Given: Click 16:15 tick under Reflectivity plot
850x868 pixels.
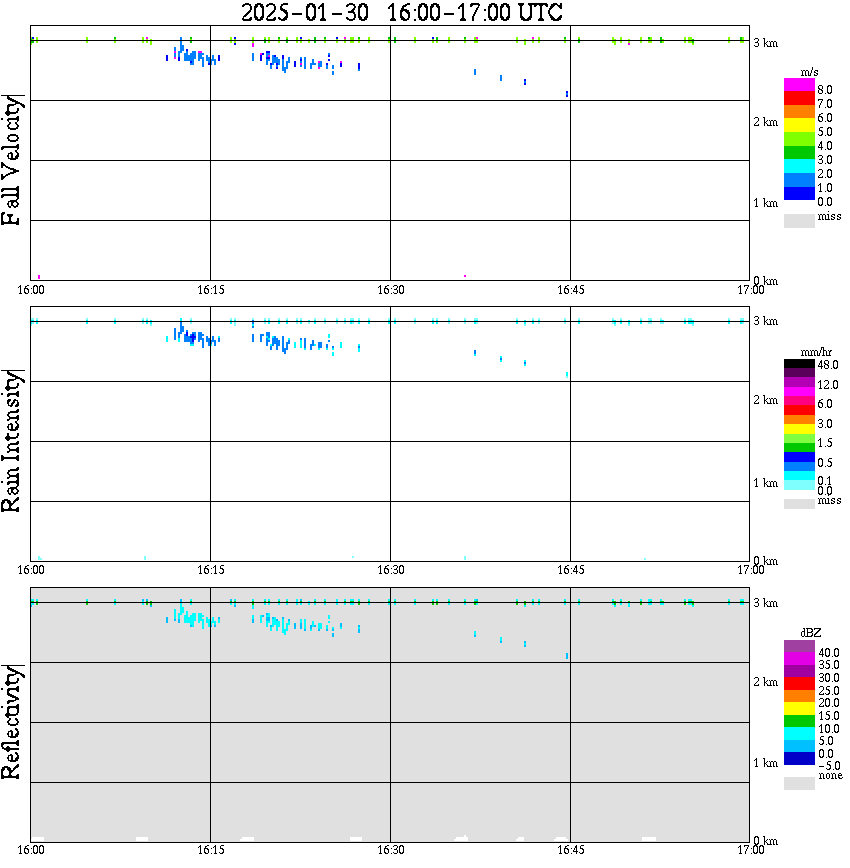Looking at the screenshot, I should (x=210, y=850).
